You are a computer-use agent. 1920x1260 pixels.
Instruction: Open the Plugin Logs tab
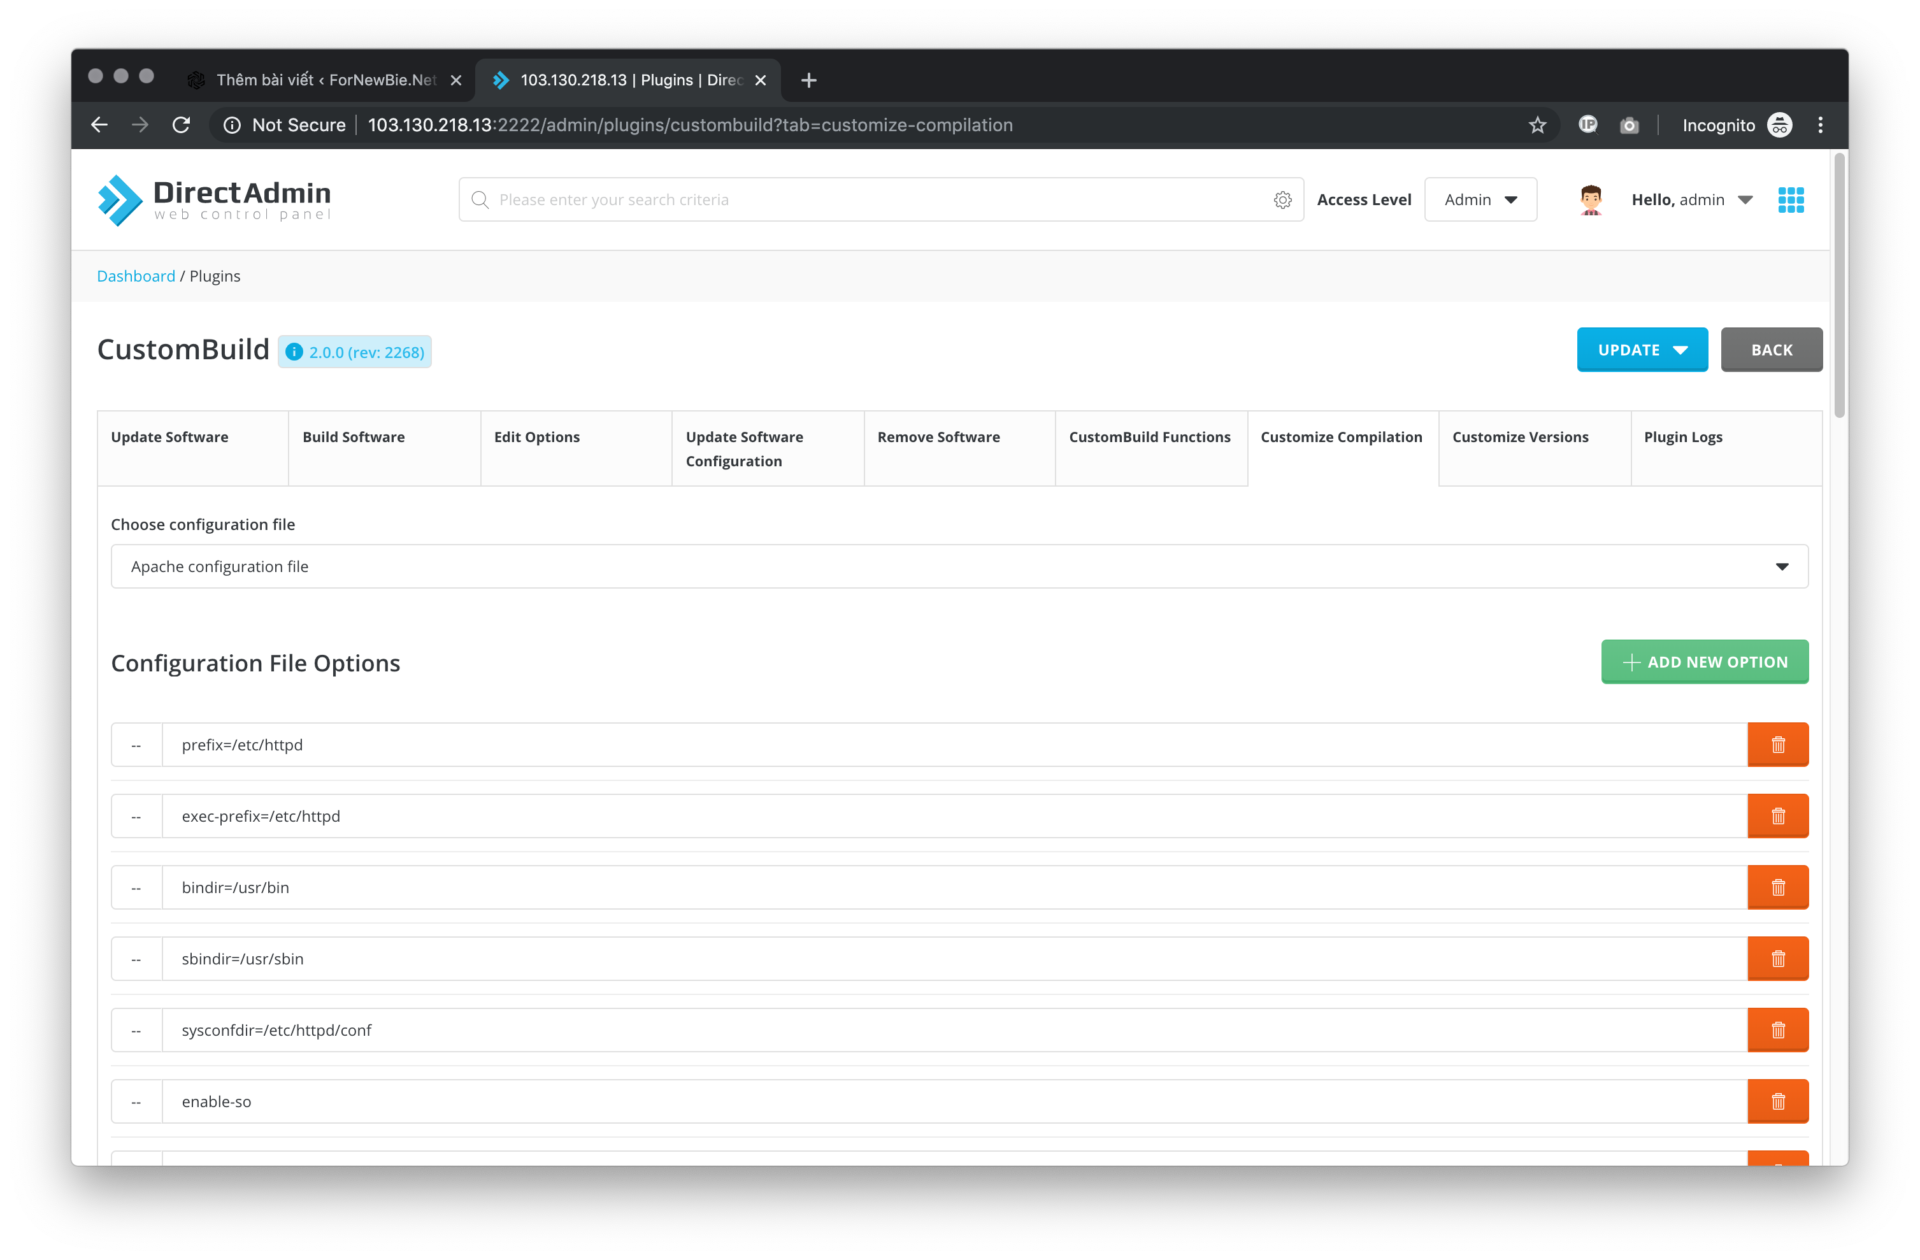pyautogui.click(x=1726, y=448)
